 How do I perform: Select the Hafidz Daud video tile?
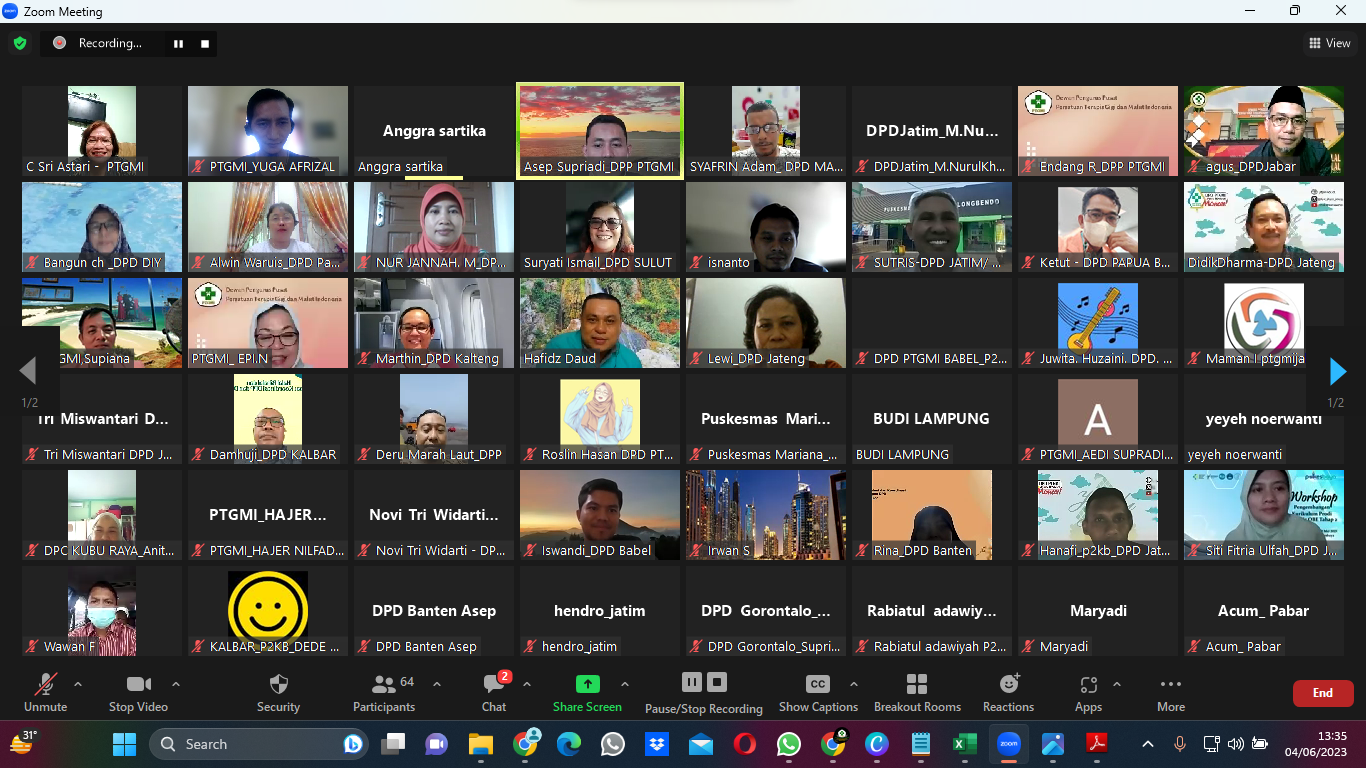[600, 323]
